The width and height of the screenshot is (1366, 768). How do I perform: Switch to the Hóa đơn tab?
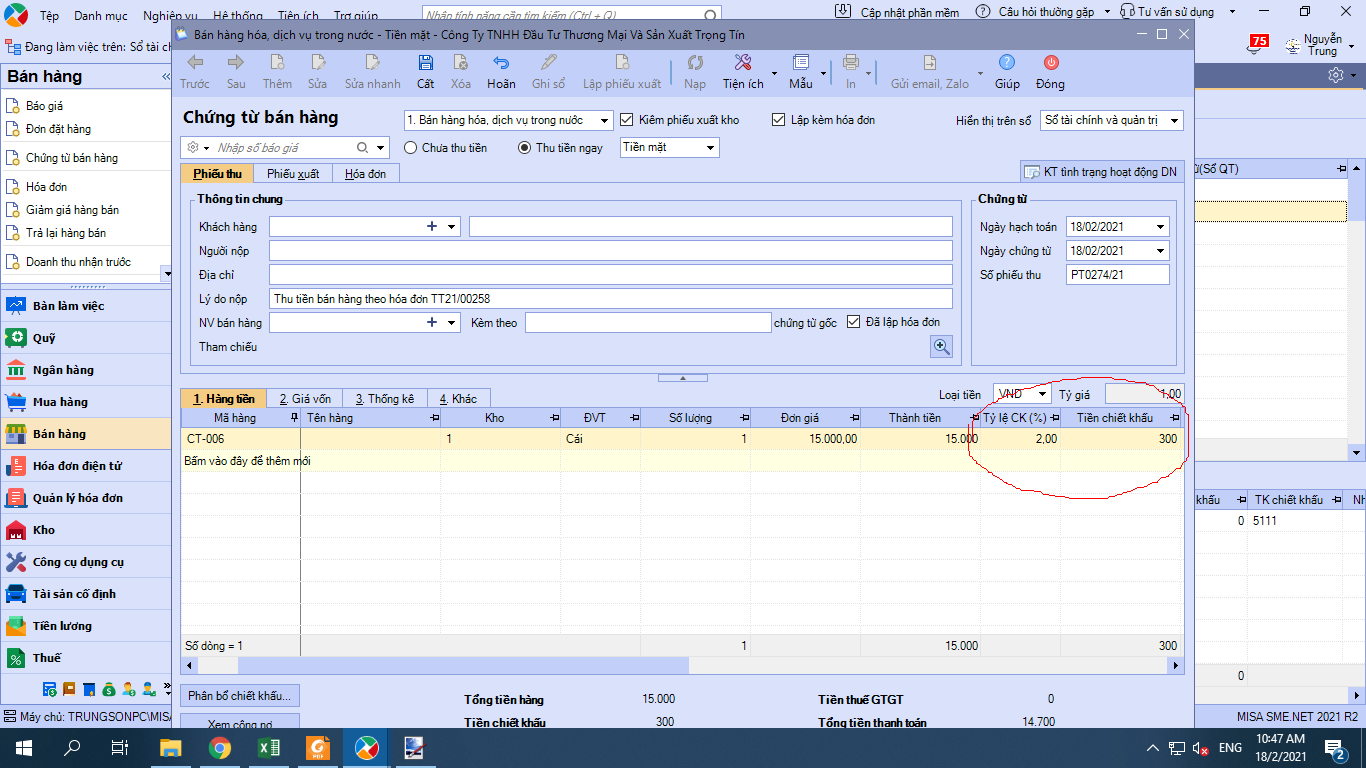click(x=365, y=174)
